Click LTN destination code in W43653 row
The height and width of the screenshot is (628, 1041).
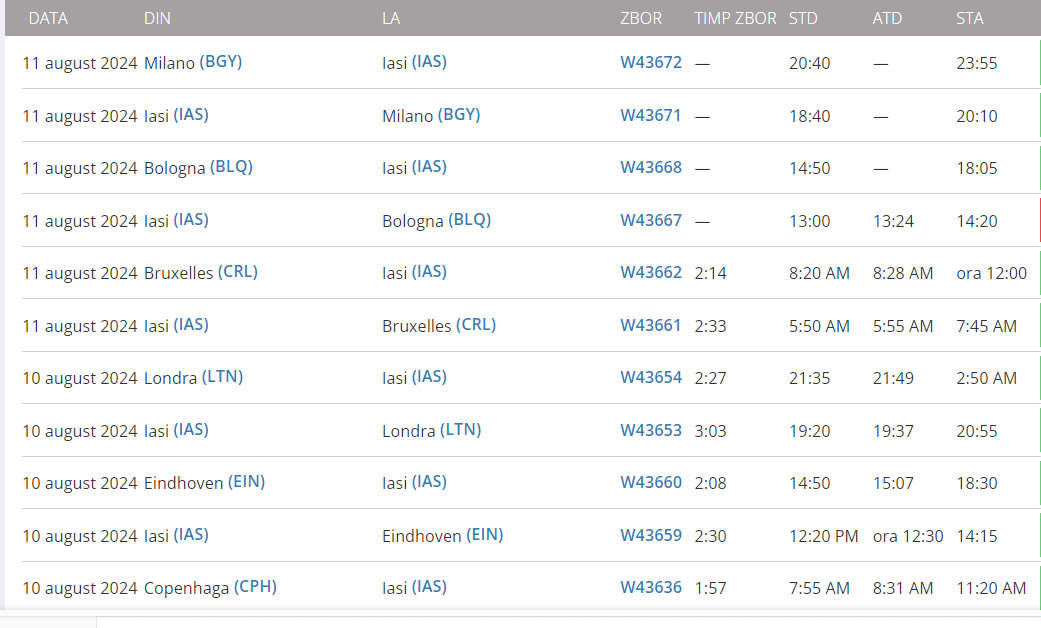pos(461,430)
